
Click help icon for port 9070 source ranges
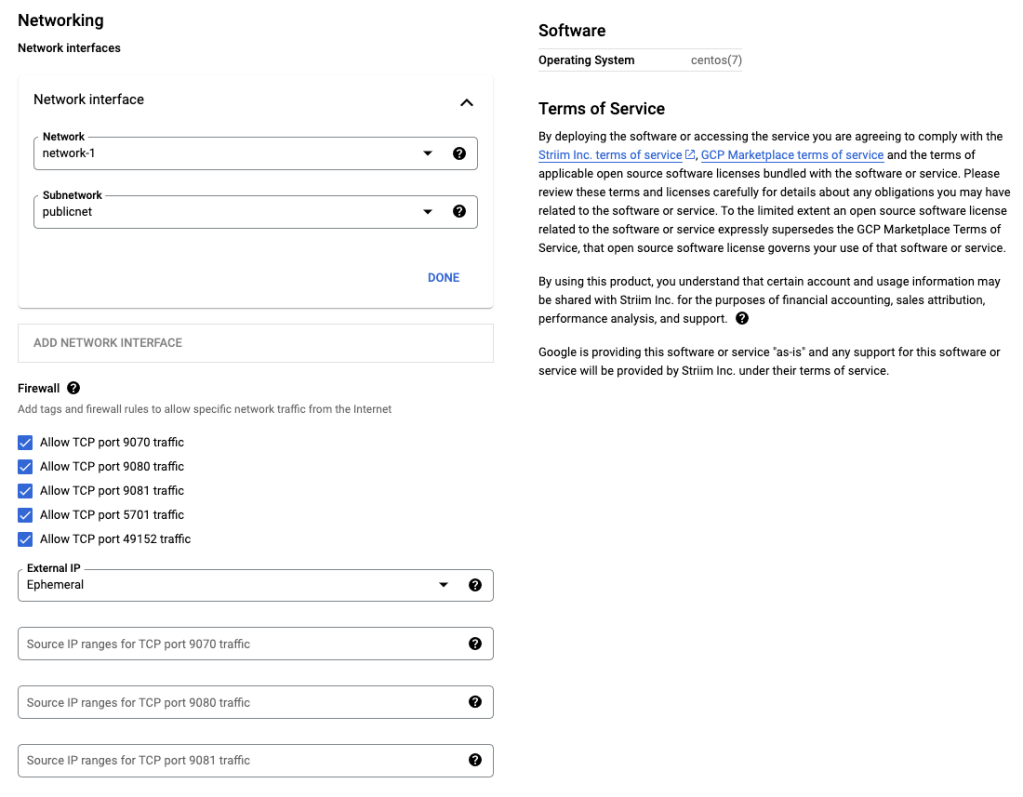tap(475, 644)
